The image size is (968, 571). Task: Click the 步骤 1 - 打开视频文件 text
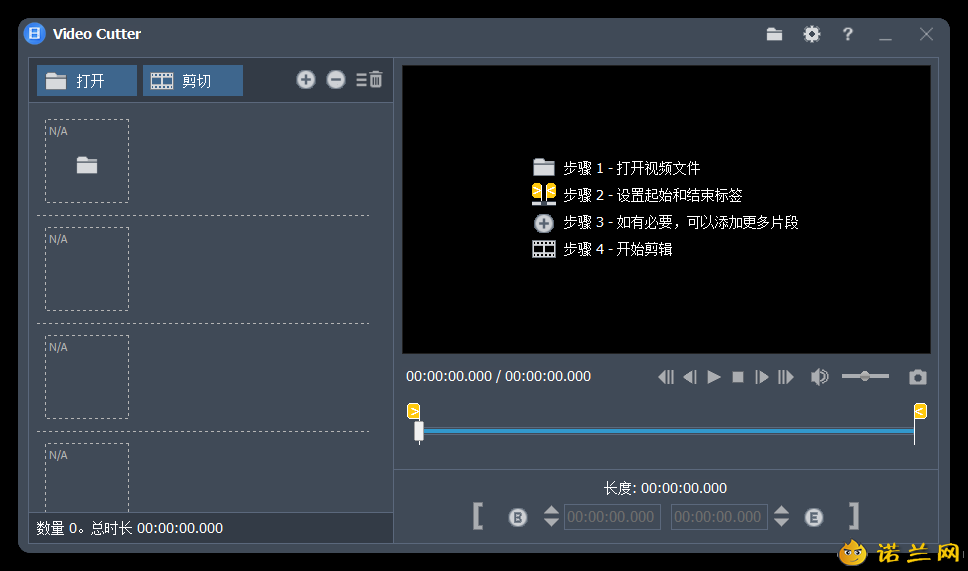tap(632, 168)
